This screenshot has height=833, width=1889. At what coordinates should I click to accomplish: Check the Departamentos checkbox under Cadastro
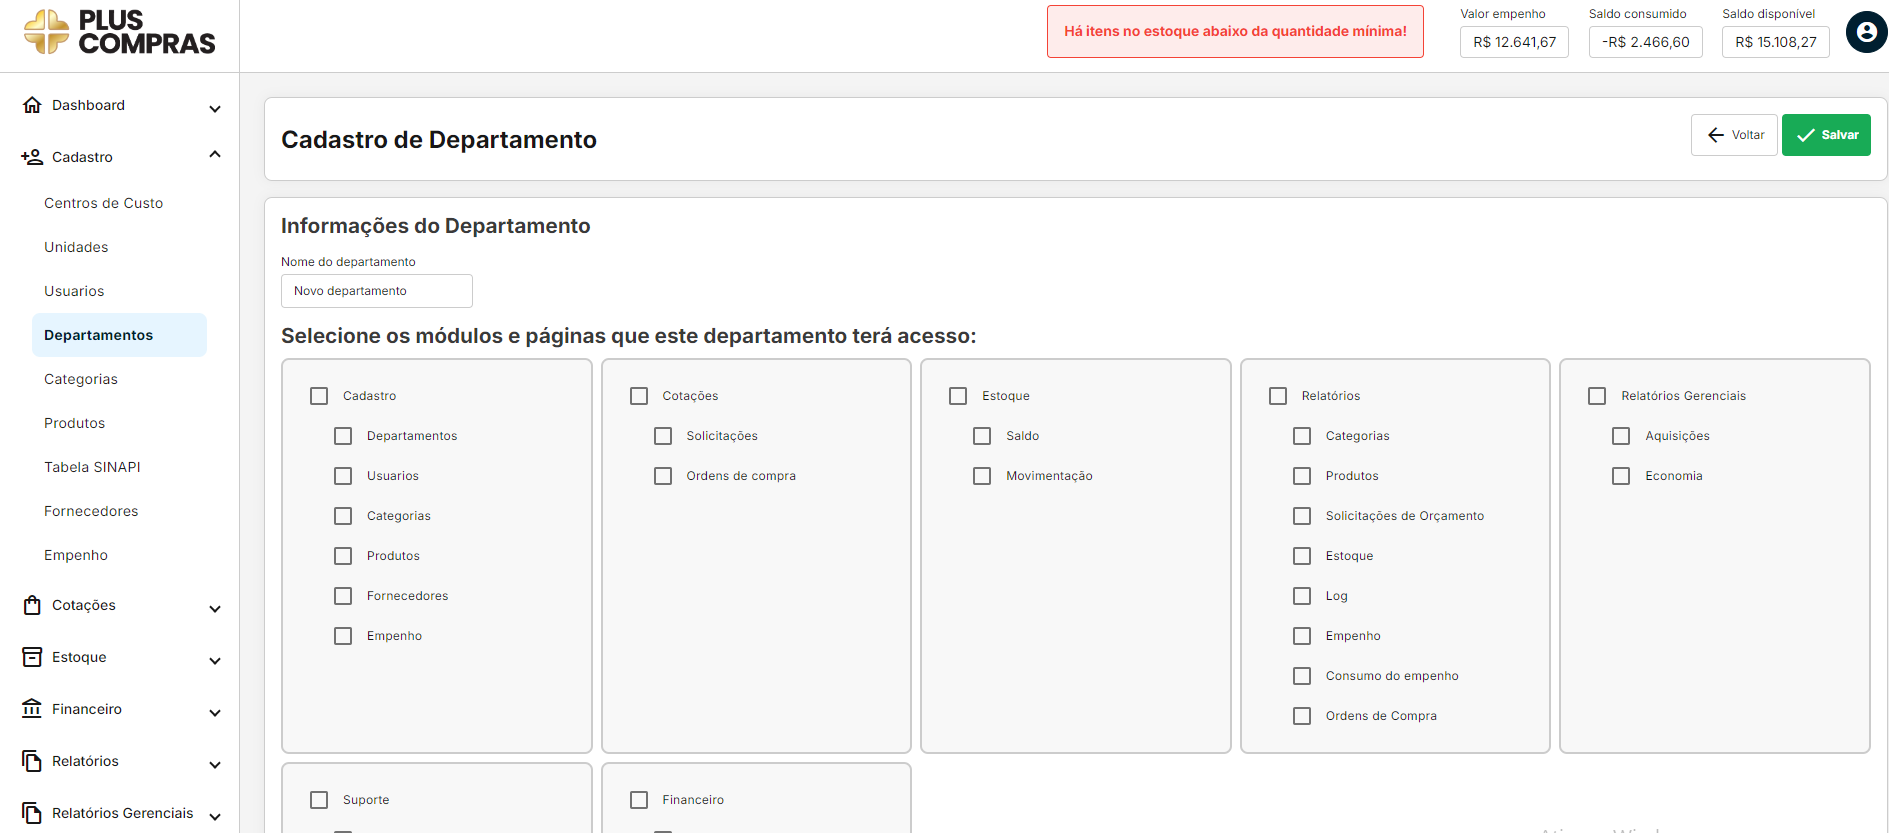coord(343,436)
